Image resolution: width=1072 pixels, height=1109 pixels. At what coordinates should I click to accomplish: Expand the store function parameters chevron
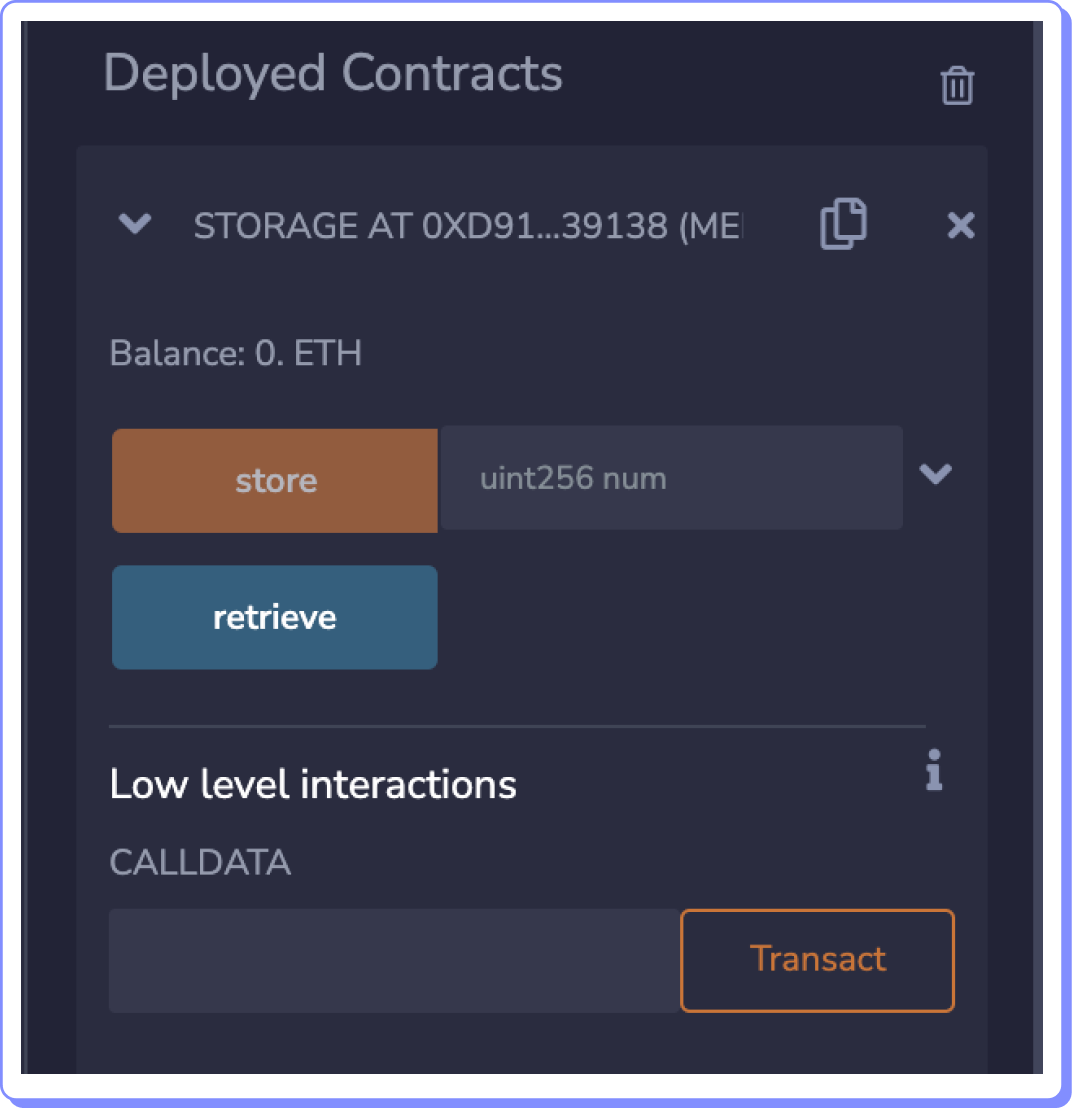pyautogui.click(x=935, y=474)
